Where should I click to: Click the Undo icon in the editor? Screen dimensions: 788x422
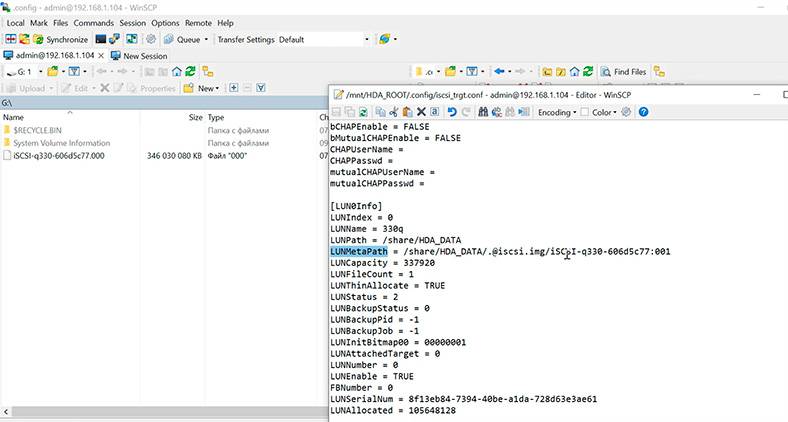[x=452, y=112]
